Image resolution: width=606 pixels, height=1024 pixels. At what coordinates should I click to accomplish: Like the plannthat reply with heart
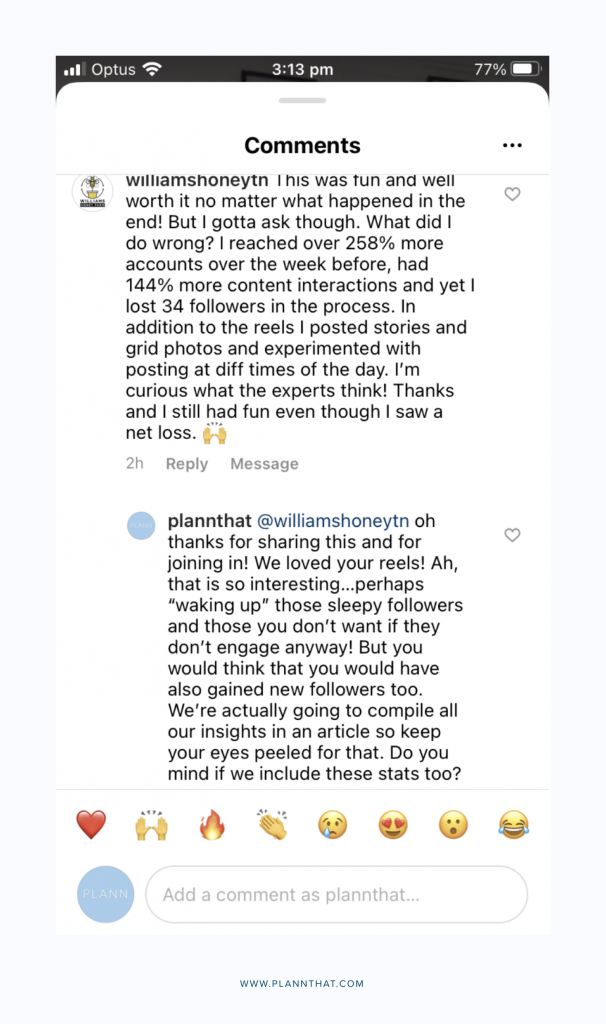[x=512, y=535]
